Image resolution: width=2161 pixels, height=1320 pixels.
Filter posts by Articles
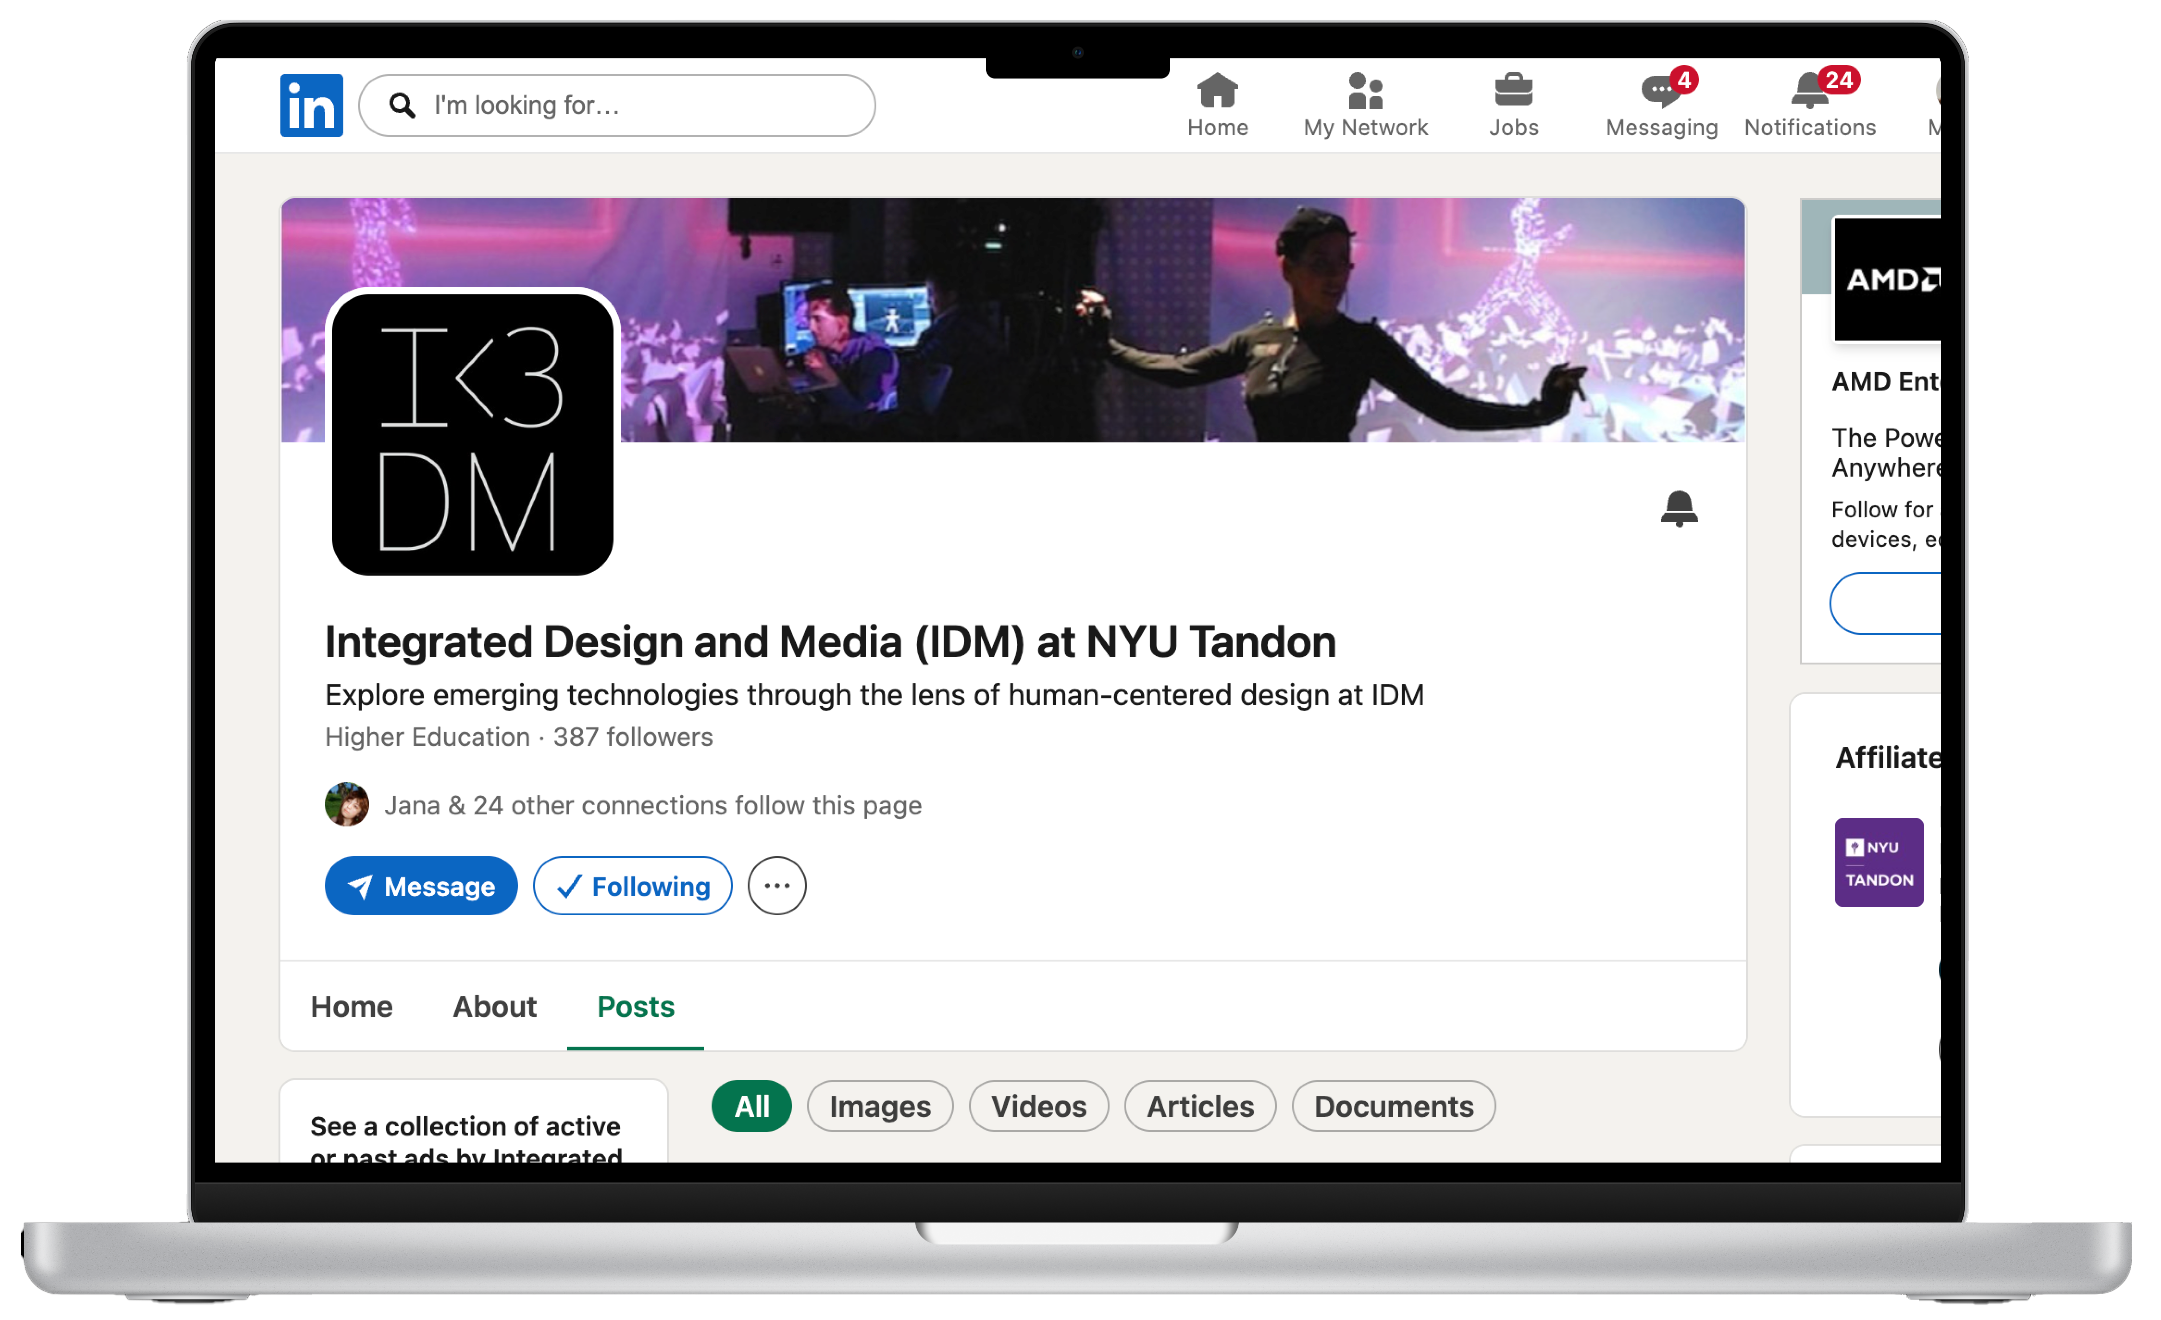click(x=1200, y=1106)
